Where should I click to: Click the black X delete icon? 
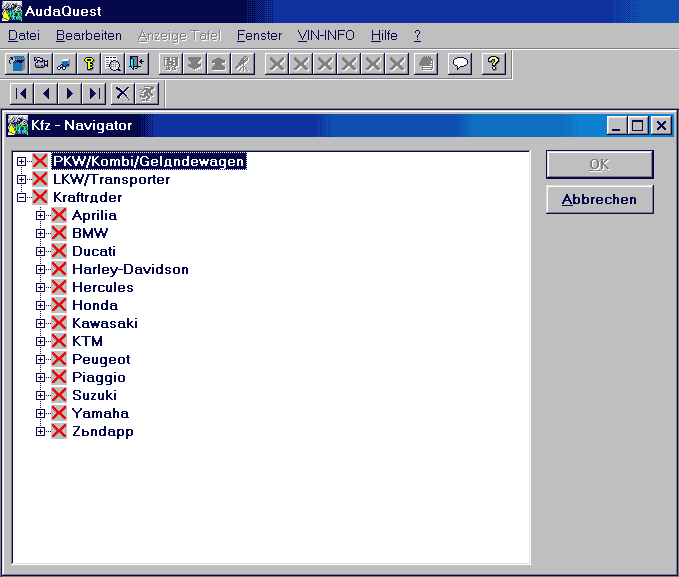coord(123,93)
